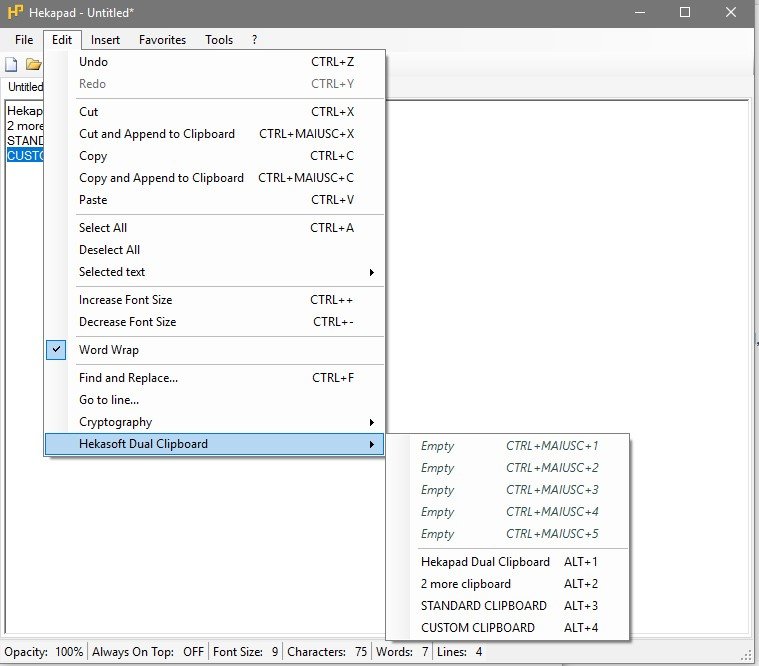Open the Favorites menu
This screenshot has width=759, height=666.
pyautogui.click(x=162, y=40)
